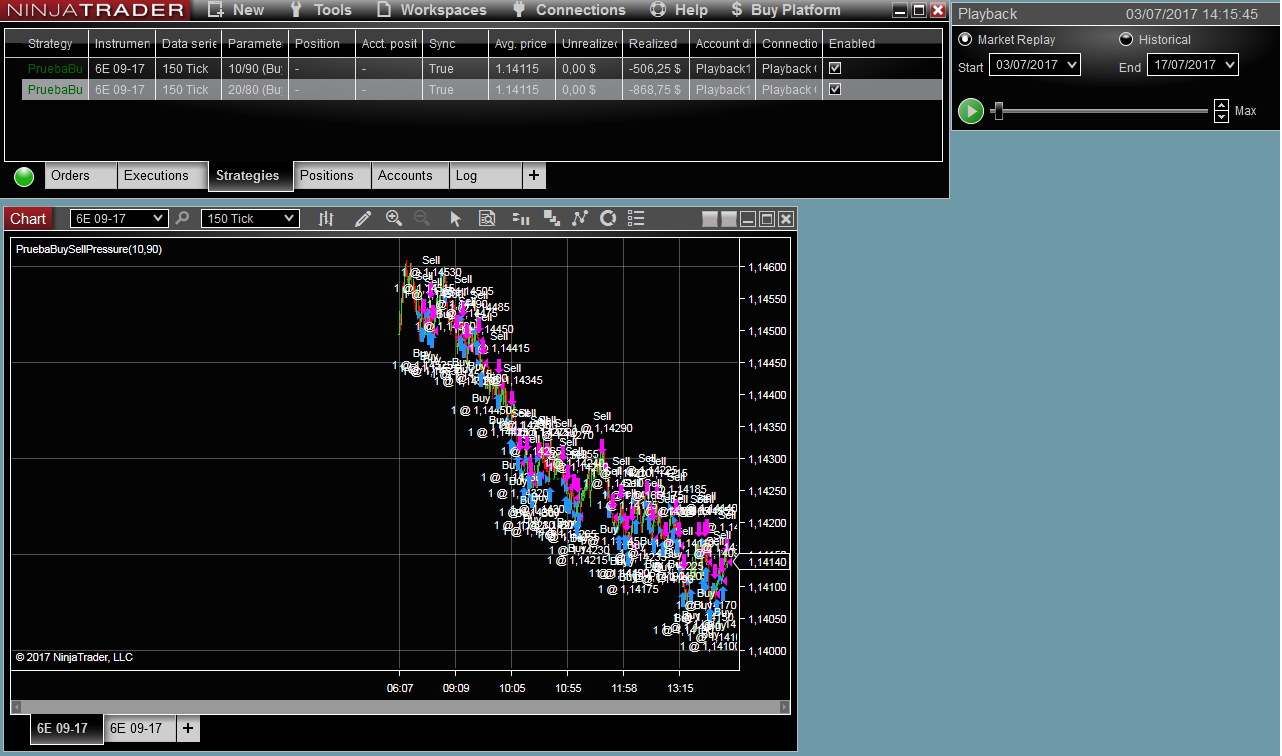Uncheck Enabled for the 20/80 strategy row
Viewport: 1282px width, 756px height.
(x=835, y=90)
